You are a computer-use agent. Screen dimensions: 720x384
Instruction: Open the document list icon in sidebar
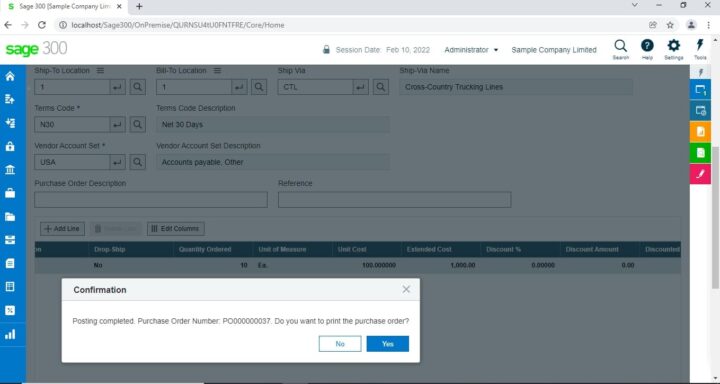click(x=10, y=264)
